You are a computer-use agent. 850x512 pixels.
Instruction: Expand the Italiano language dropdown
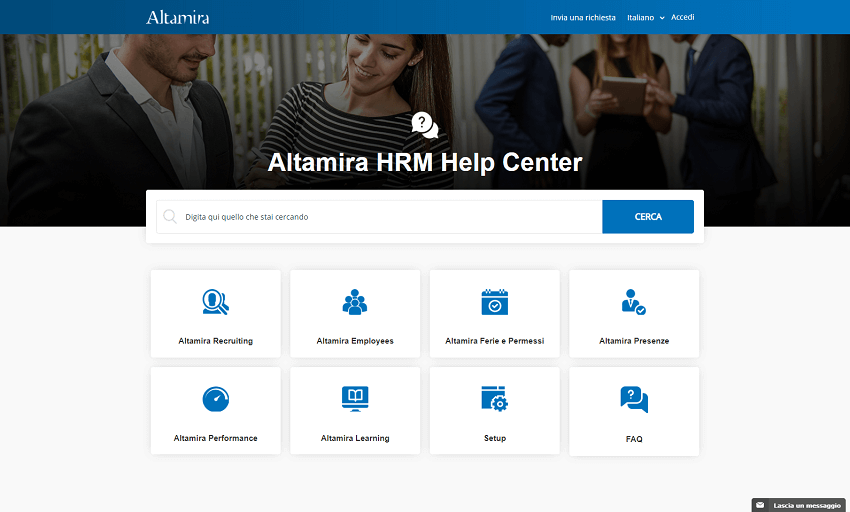coord(645,17)
